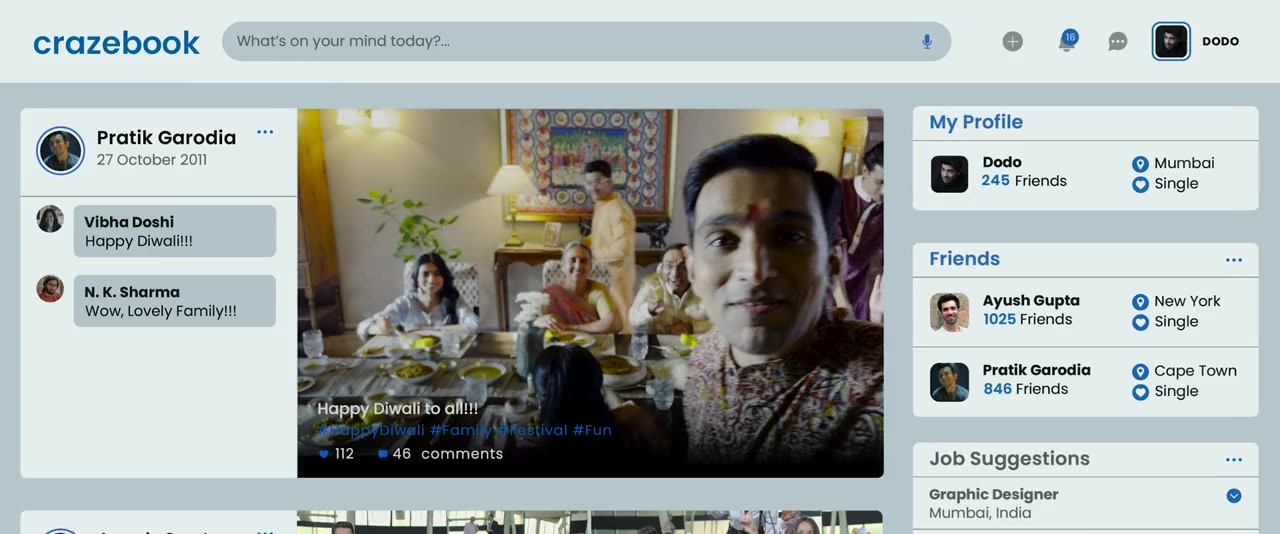Click the comment icon beside 46 comments
The width and height of the screenshot is (1280, 534).
click(x=382, y=454)
